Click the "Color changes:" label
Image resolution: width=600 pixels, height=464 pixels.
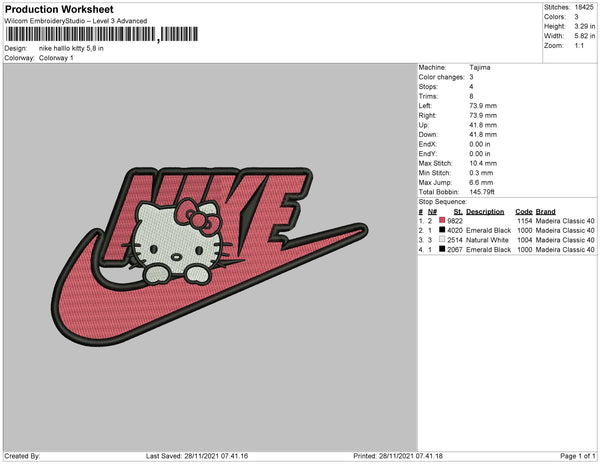coord(441,77)
